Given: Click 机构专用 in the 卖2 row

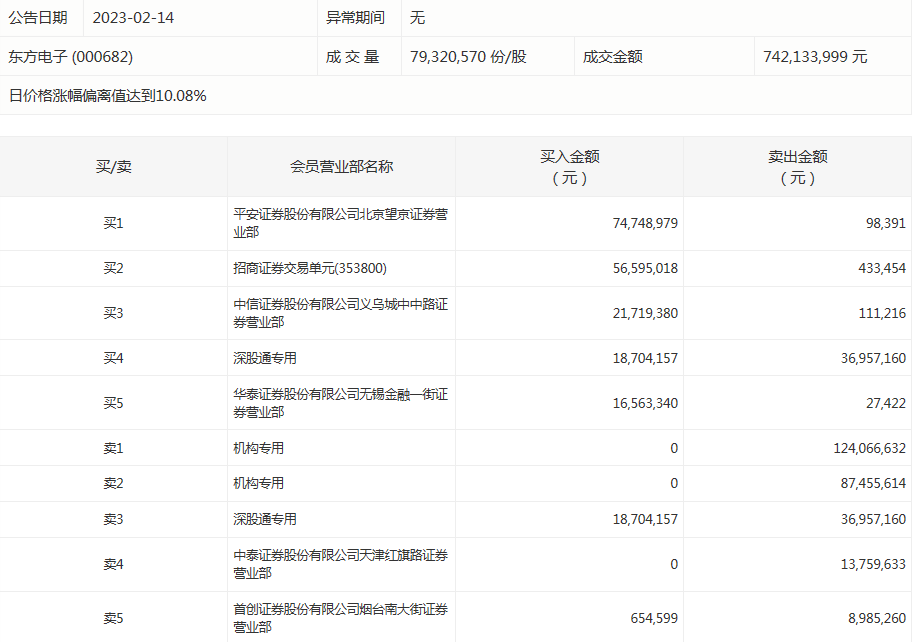Looking at the screenshot, I should tap(259, 483).
